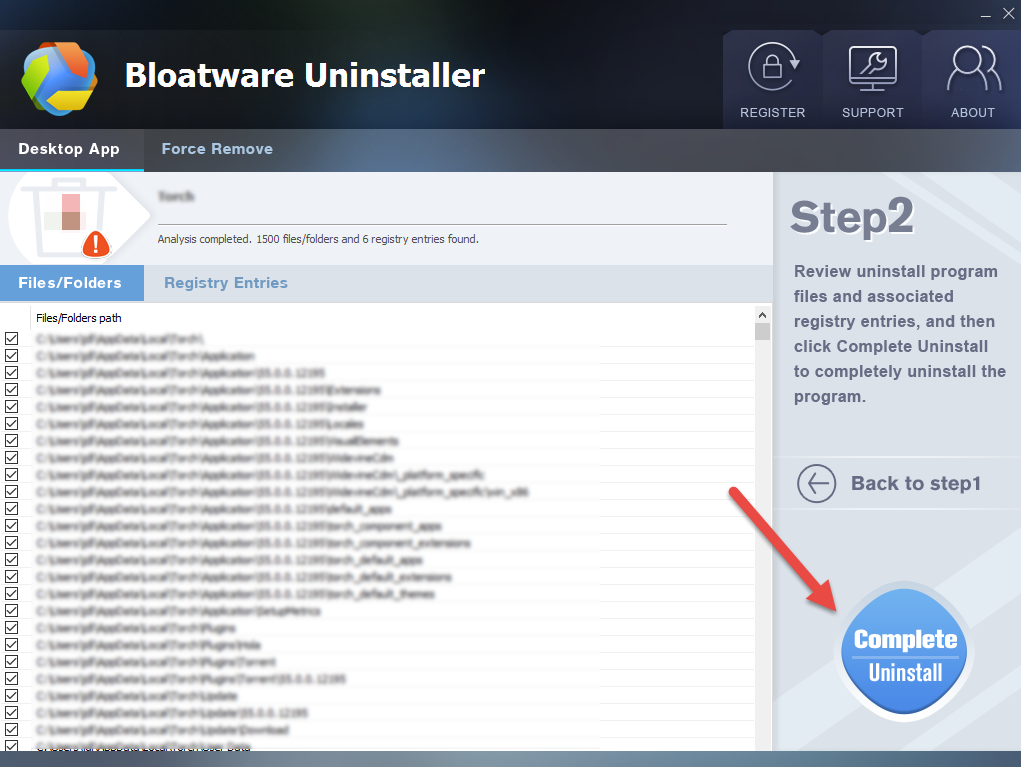
Task: Select the Plugins\Torrent folder path row
Action: [156, 662]
